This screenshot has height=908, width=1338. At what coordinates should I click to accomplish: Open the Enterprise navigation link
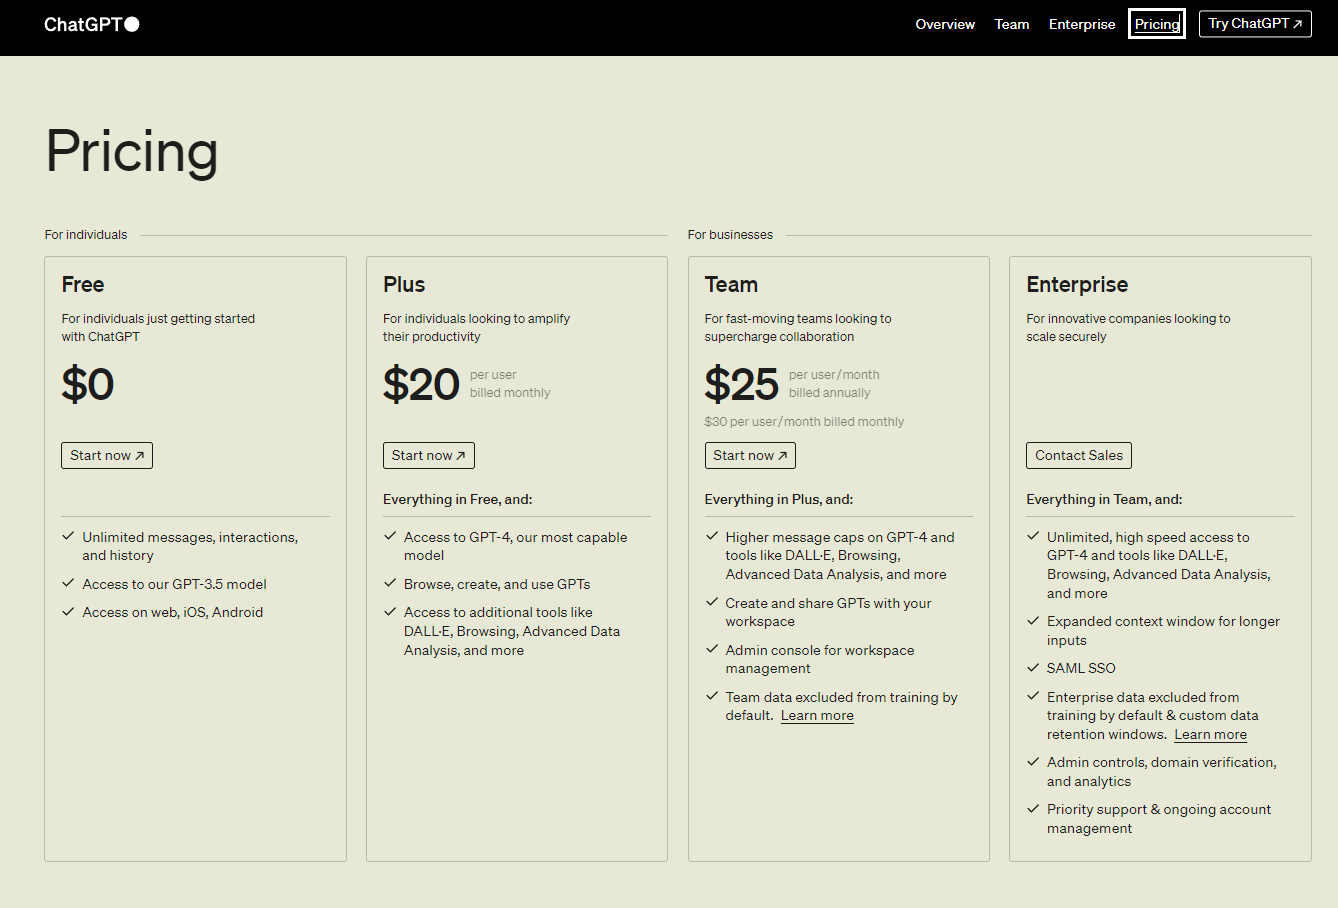tap(1082, 24)
